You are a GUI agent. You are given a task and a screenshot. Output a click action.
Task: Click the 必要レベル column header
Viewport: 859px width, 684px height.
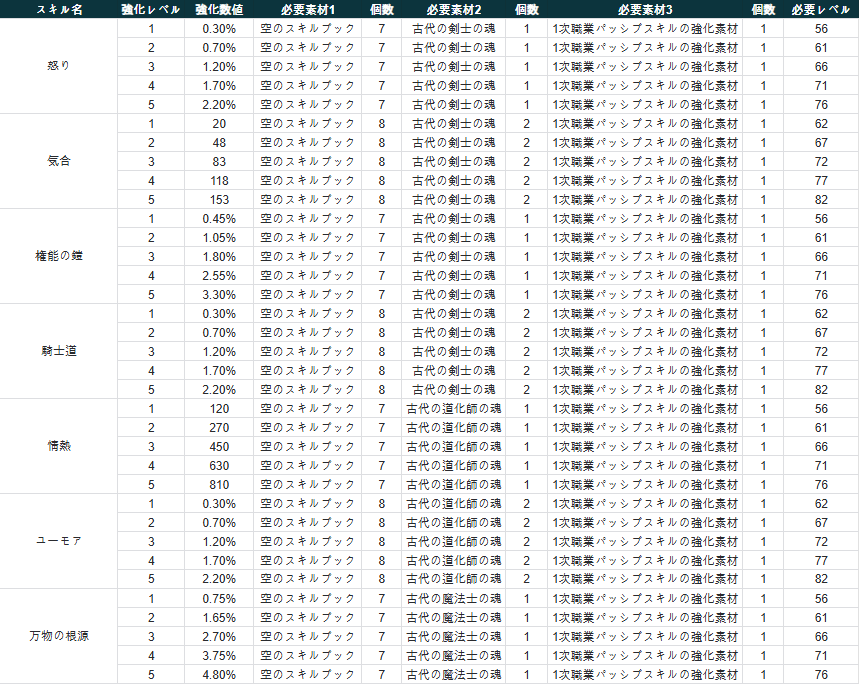click(x=820, y=9)
